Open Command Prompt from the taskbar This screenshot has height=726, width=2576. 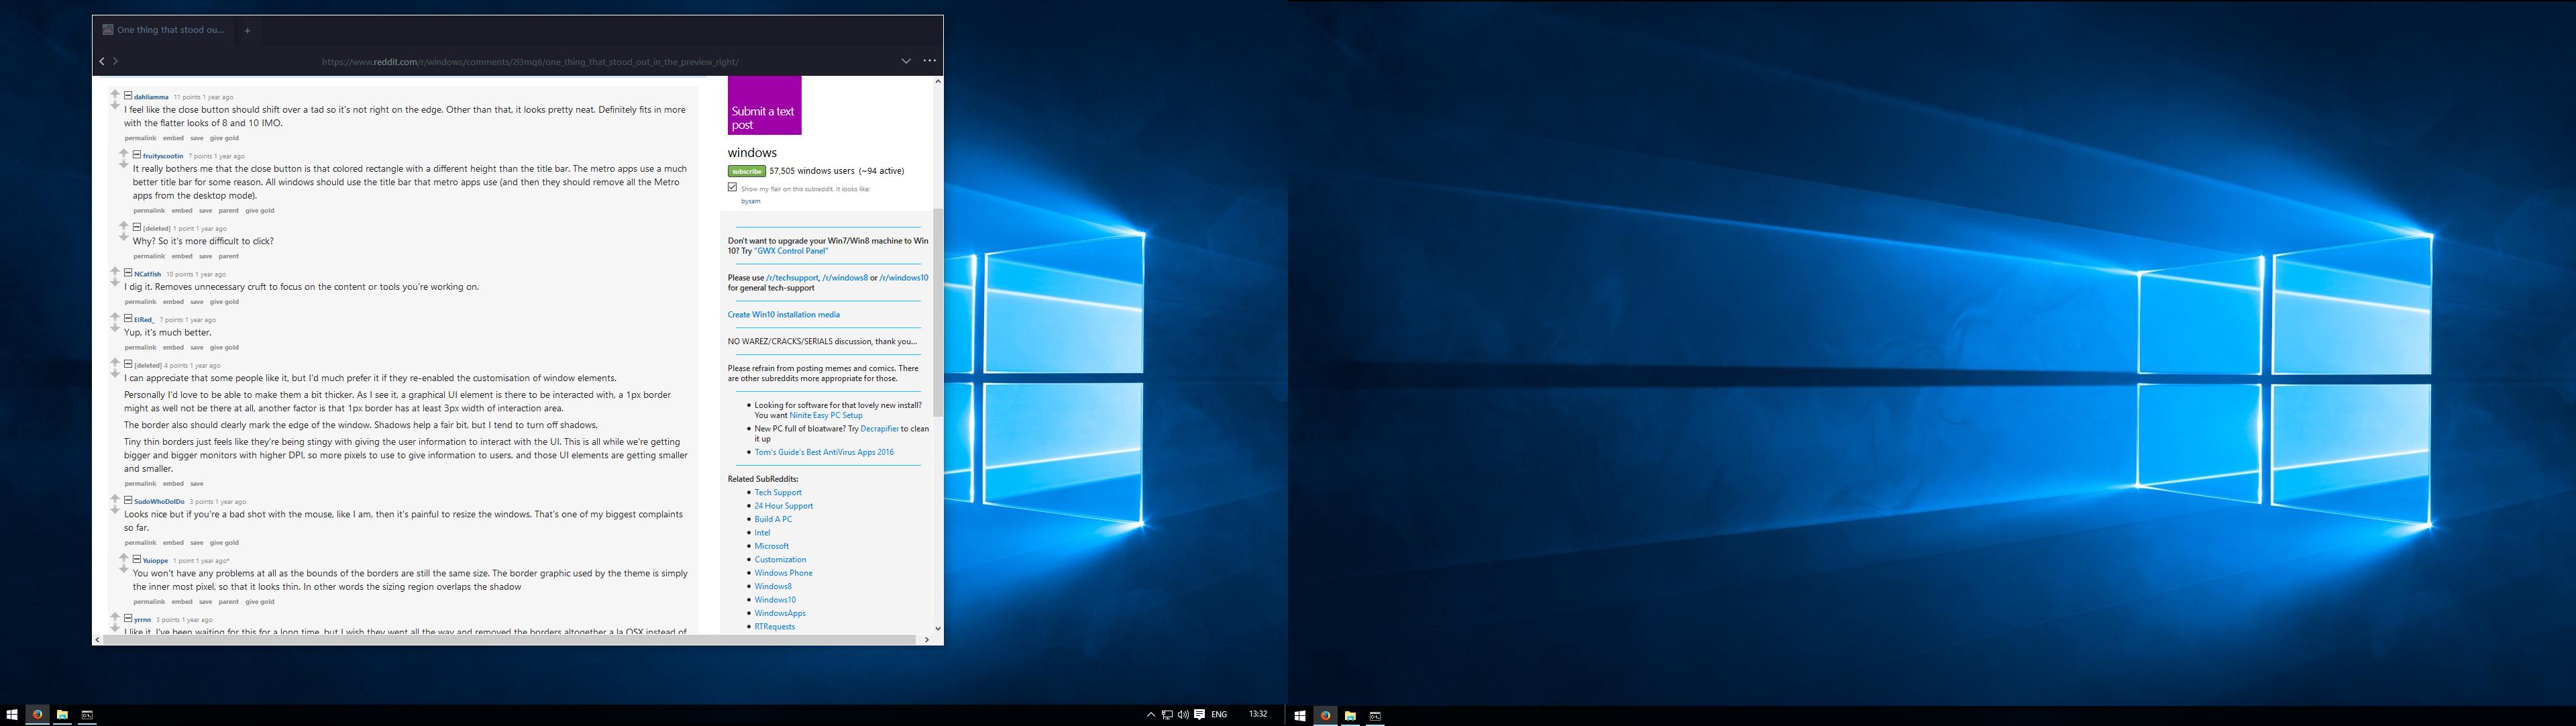point(88,715)
